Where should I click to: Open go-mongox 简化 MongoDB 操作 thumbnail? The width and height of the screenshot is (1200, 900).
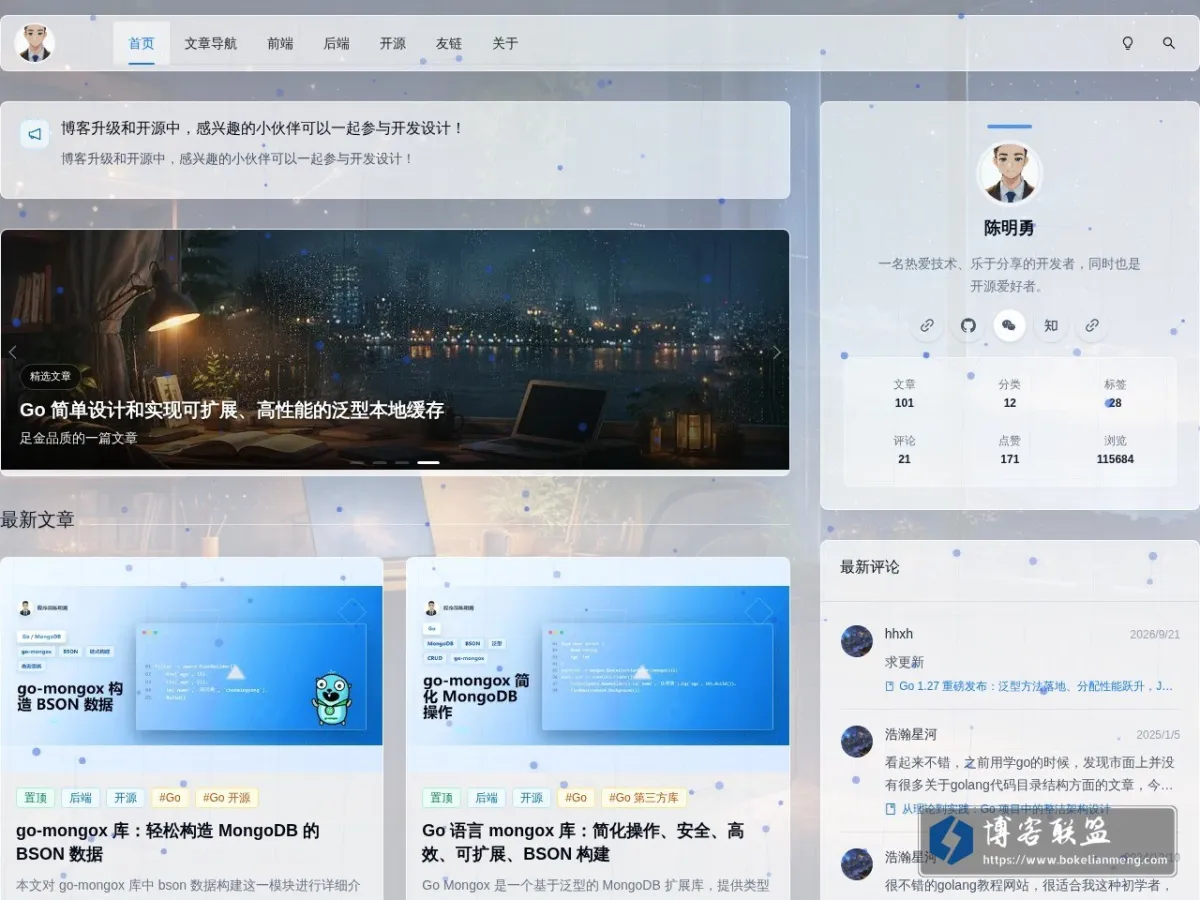click(597, 665)
